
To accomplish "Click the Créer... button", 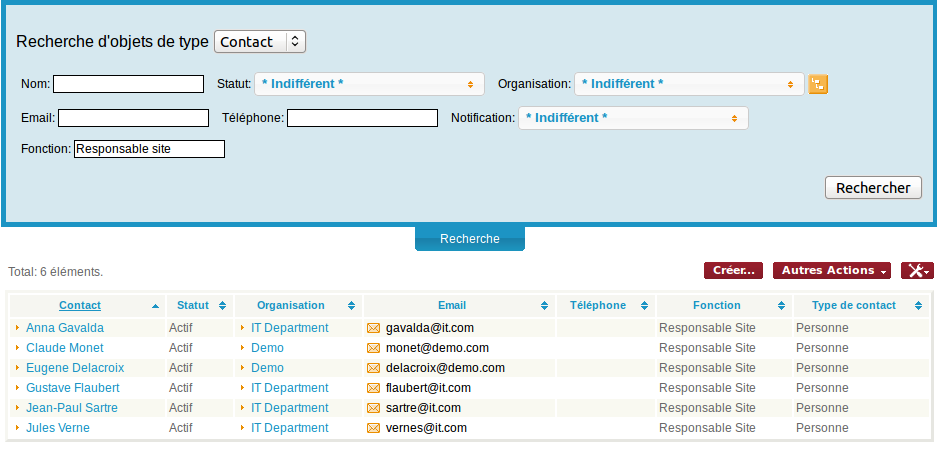I will tap(734, 271).
